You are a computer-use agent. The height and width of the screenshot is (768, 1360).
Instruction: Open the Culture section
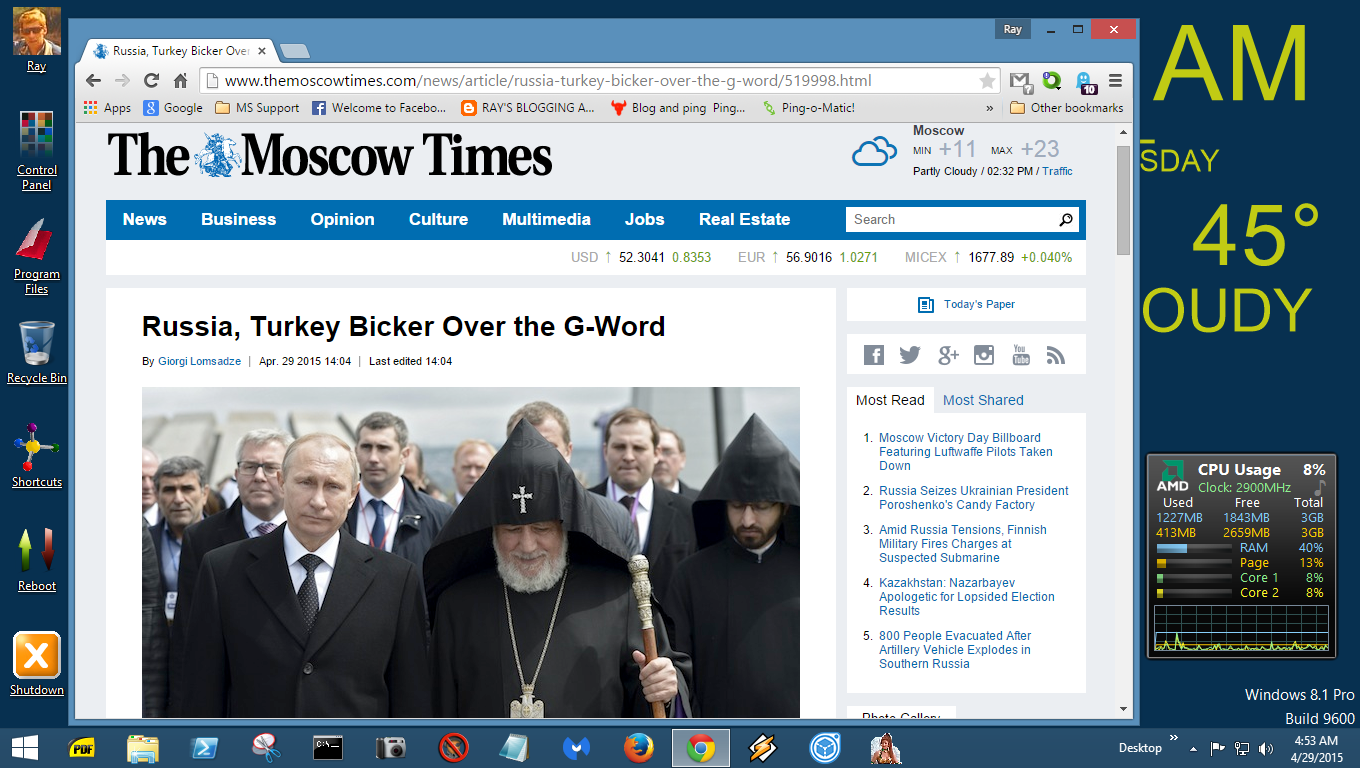(438, 220)
